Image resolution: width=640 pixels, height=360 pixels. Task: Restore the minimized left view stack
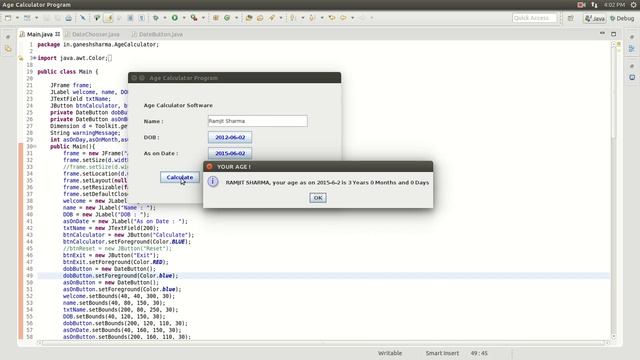[x=8, y=37]
